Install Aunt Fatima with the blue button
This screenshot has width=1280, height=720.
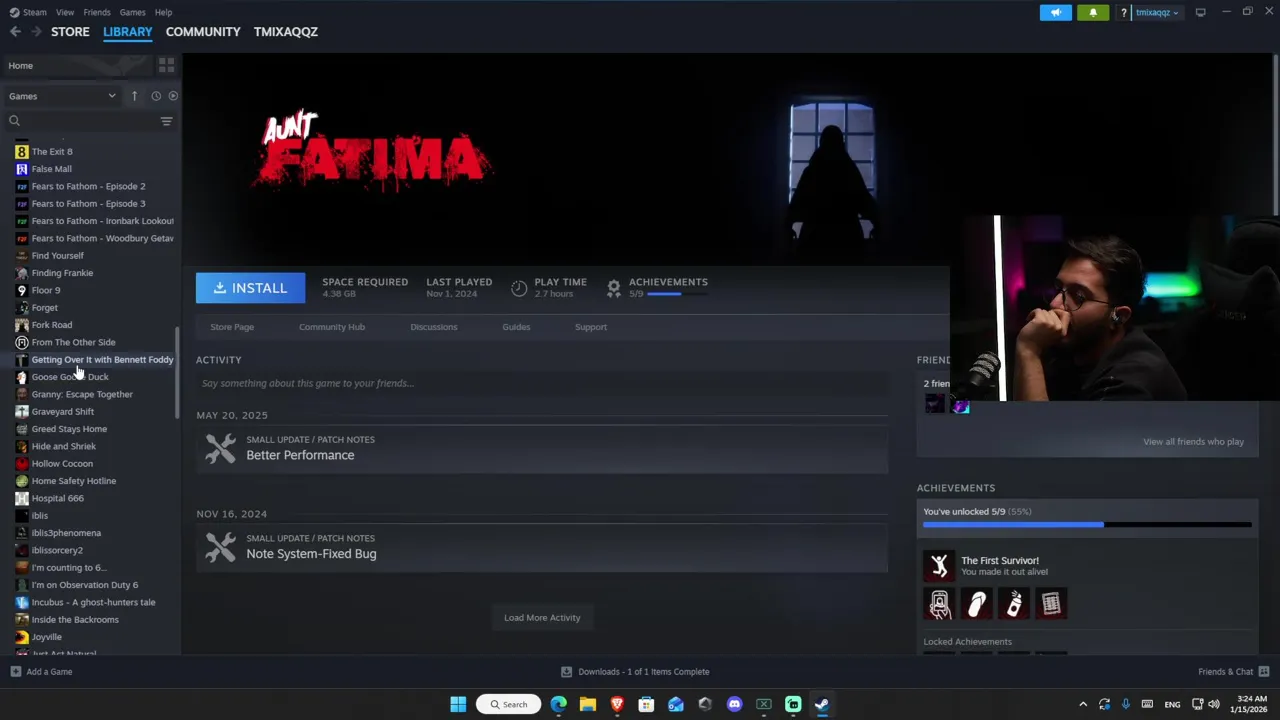click(250, 288)
